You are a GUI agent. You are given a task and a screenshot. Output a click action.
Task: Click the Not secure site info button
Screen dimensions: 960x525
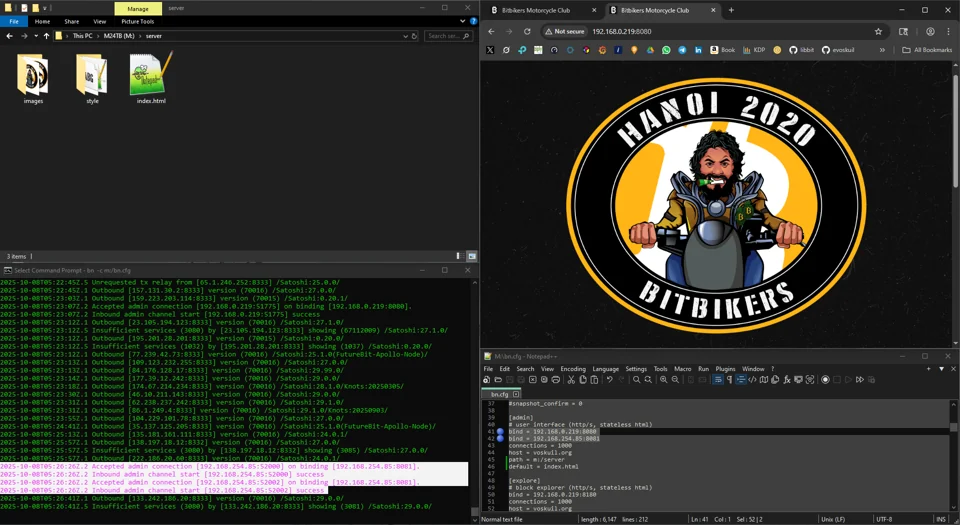pyautogui.click(x=564, y=31)
